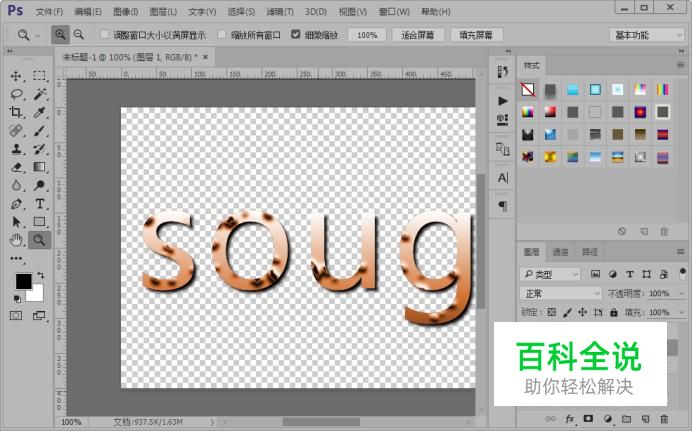This screenshot has height=431, width=692.
Task: Create a new layer
Action: 645,419
